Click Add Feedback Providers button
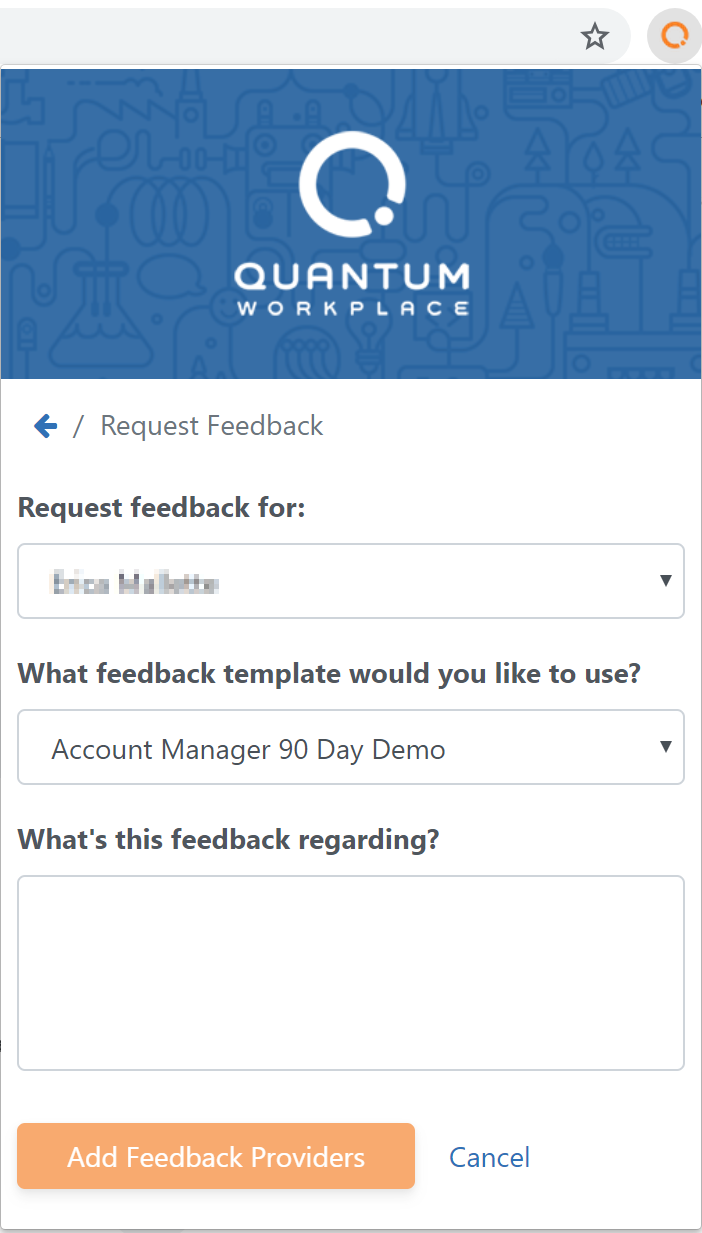This screenshot has width=702, height=1233. coord(216,1157)
